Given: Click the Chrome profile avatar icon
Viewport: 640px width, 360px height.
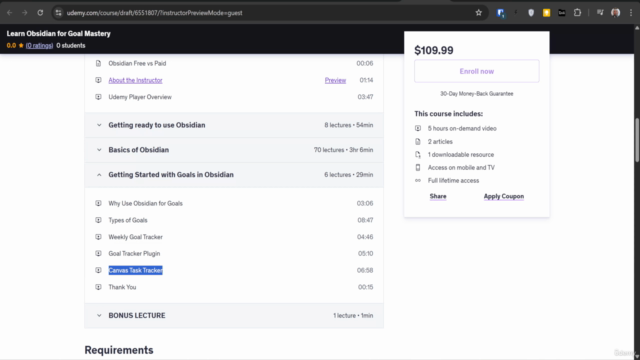Looking at the screenshot, I should 616,13.
